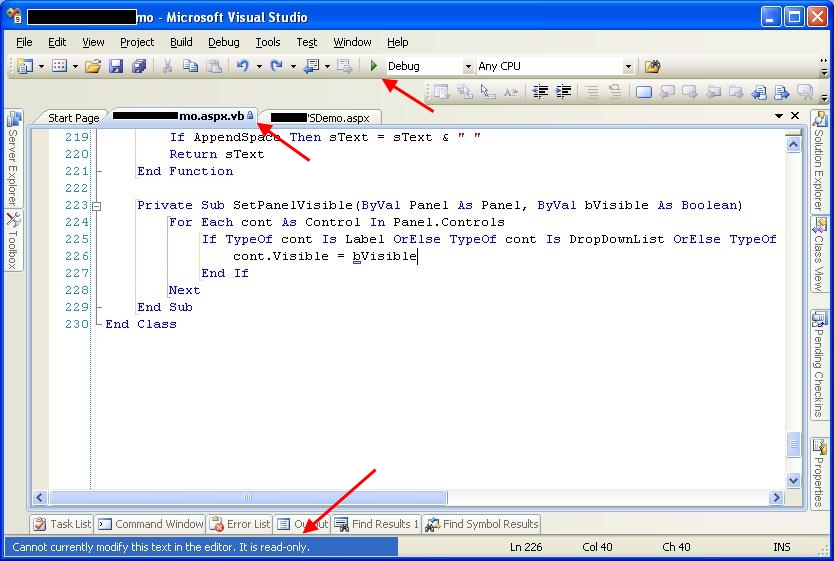The width and height of the screenshot is (834, 561).
Task: Open the Test menu
Action: point(306,42)
